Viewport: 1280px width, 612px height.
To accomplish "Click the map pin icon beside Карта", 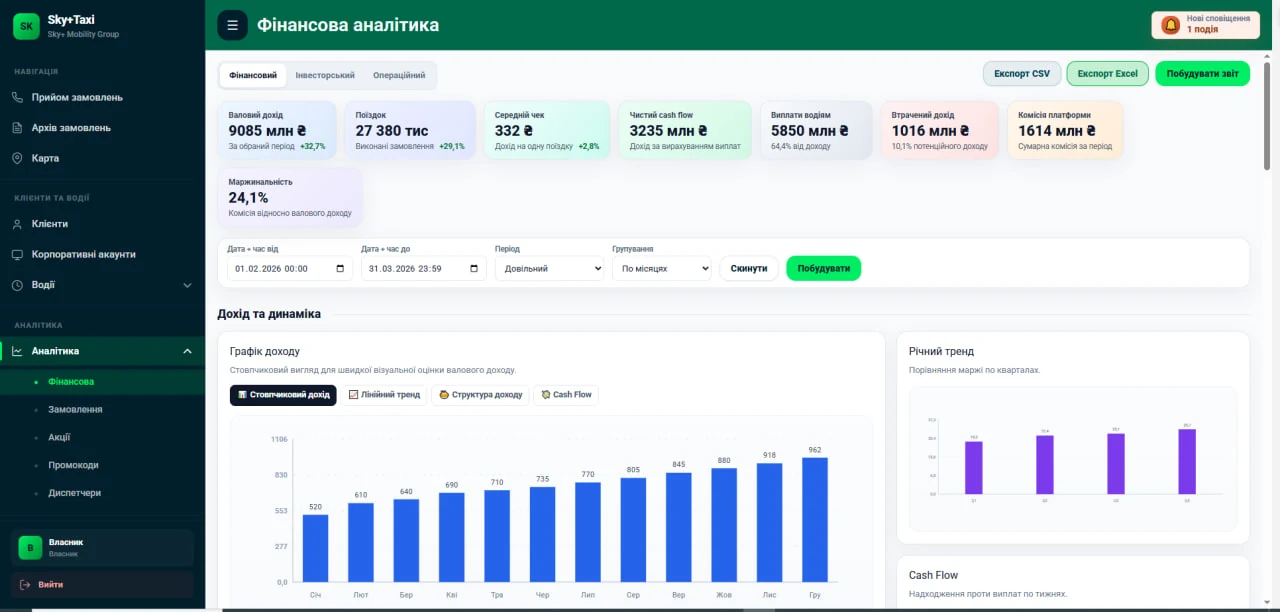I will pyautogui.click(x=17, y=158).
